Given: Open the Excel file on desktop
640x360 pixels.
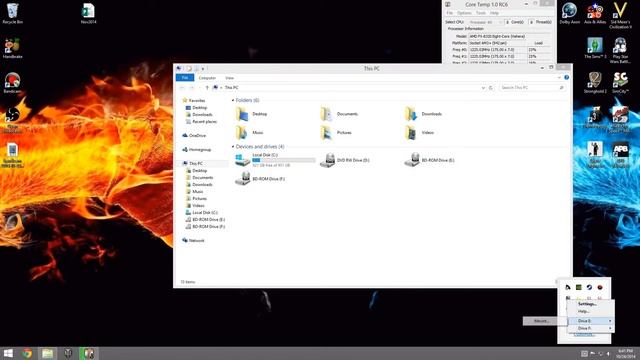Looking at the screenshot, I should [88, 13].
